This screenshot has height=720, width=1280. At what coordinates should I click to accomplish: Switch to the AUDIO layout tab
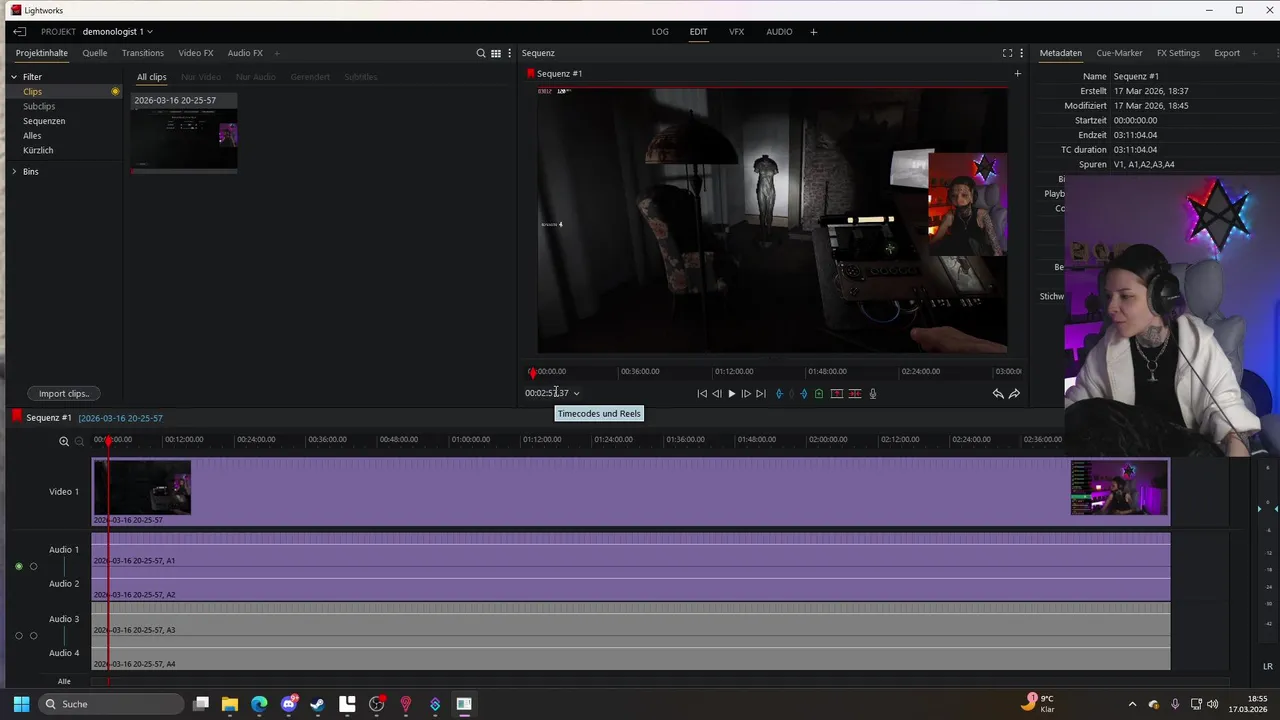[779, 32]
